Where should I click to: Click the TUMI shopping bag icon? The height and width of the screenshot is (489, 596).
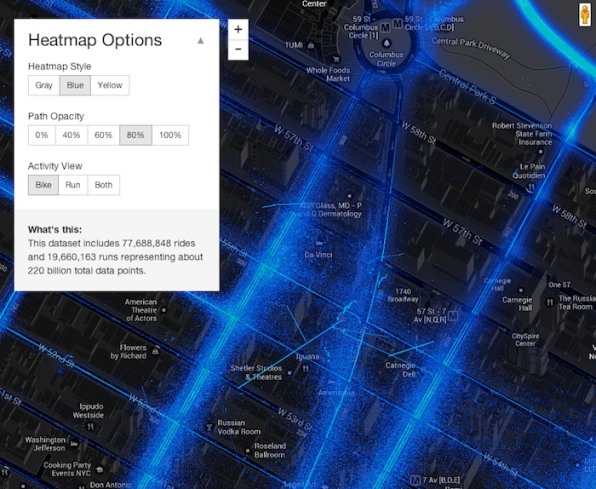311,45
